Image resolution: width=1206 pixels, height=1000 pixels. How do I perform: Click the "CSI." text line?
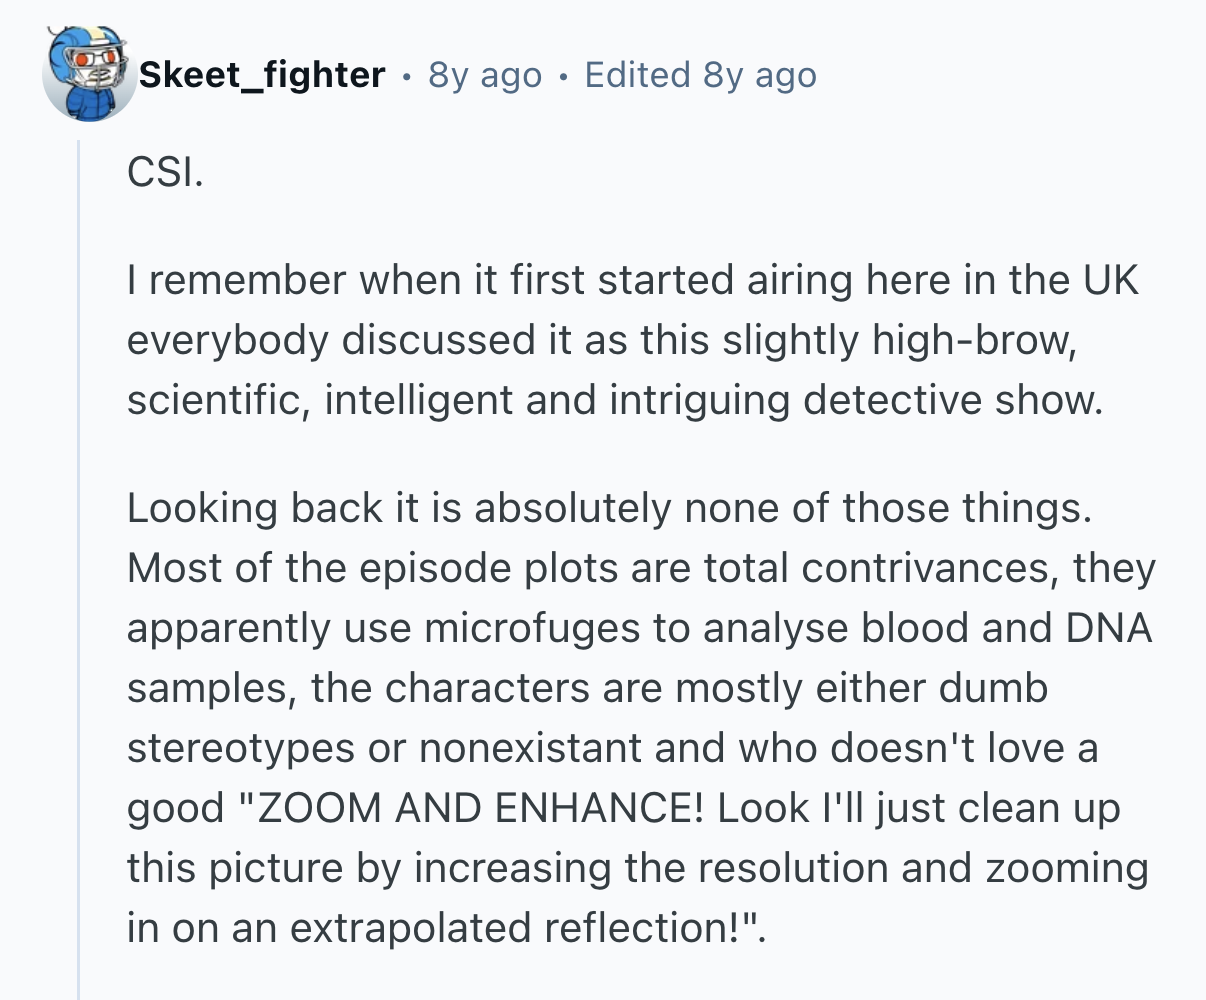pos(165,173)
